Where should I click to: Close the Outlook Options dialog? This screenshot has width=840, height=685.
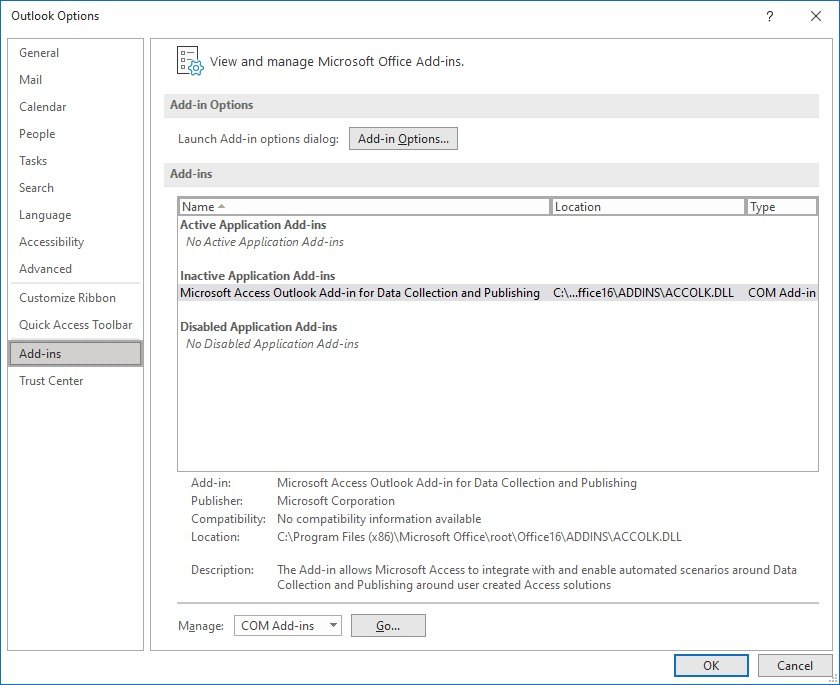[815, 16]
